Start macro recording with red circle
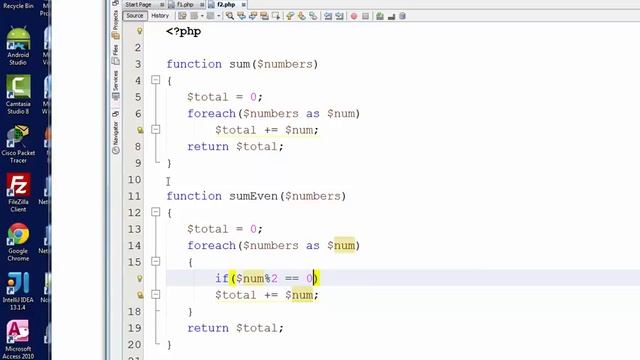Image resolution: width=640 pixels, height=360 pixels. (354, 16)
